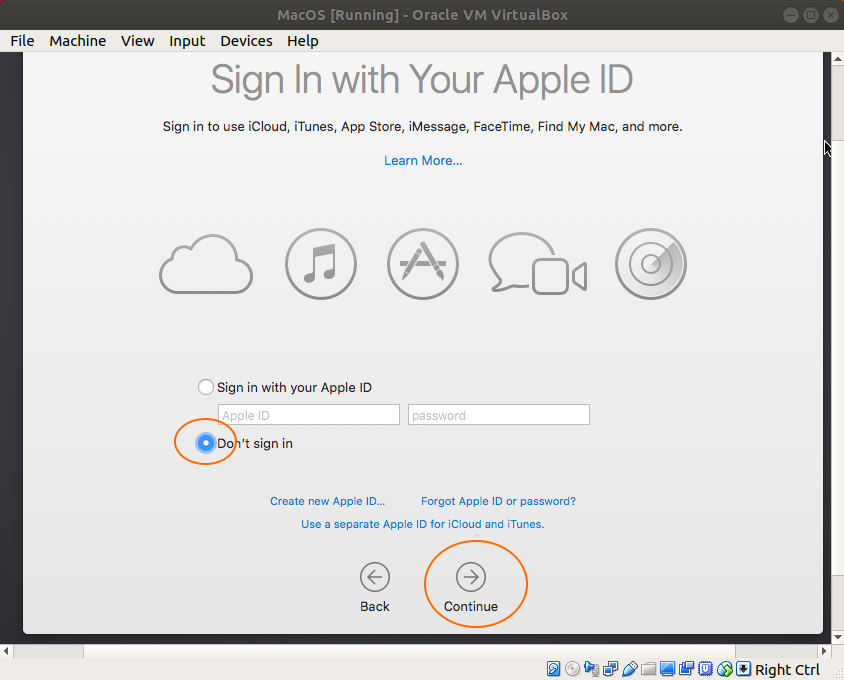Image resolution: width=844 pixels, height=680 pixels.
Task: Click the vertical scrollbar down arrow
Action: point(838,637)
